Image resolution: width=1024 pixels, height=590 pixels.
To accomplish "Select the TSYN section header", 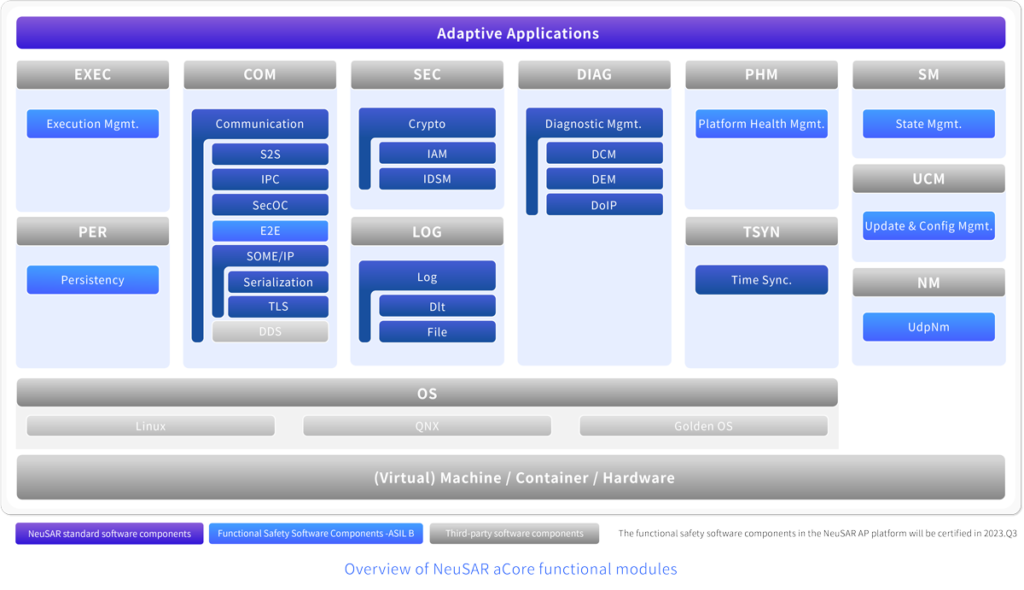I will click(761, 231).
